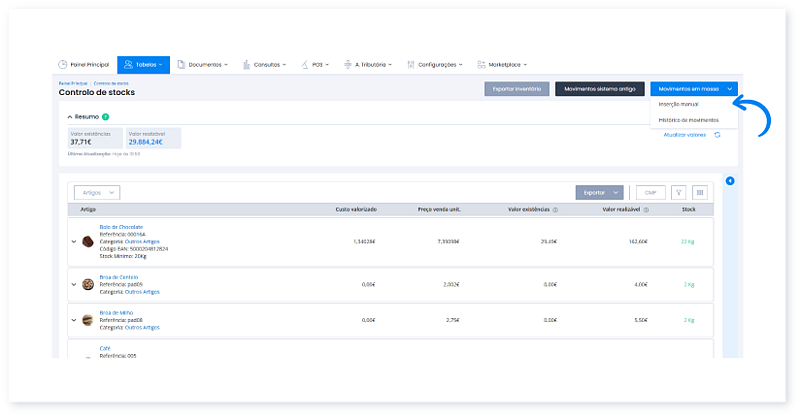Click the green Resumo info badge

pyautogui.click(x=106, y=116)
